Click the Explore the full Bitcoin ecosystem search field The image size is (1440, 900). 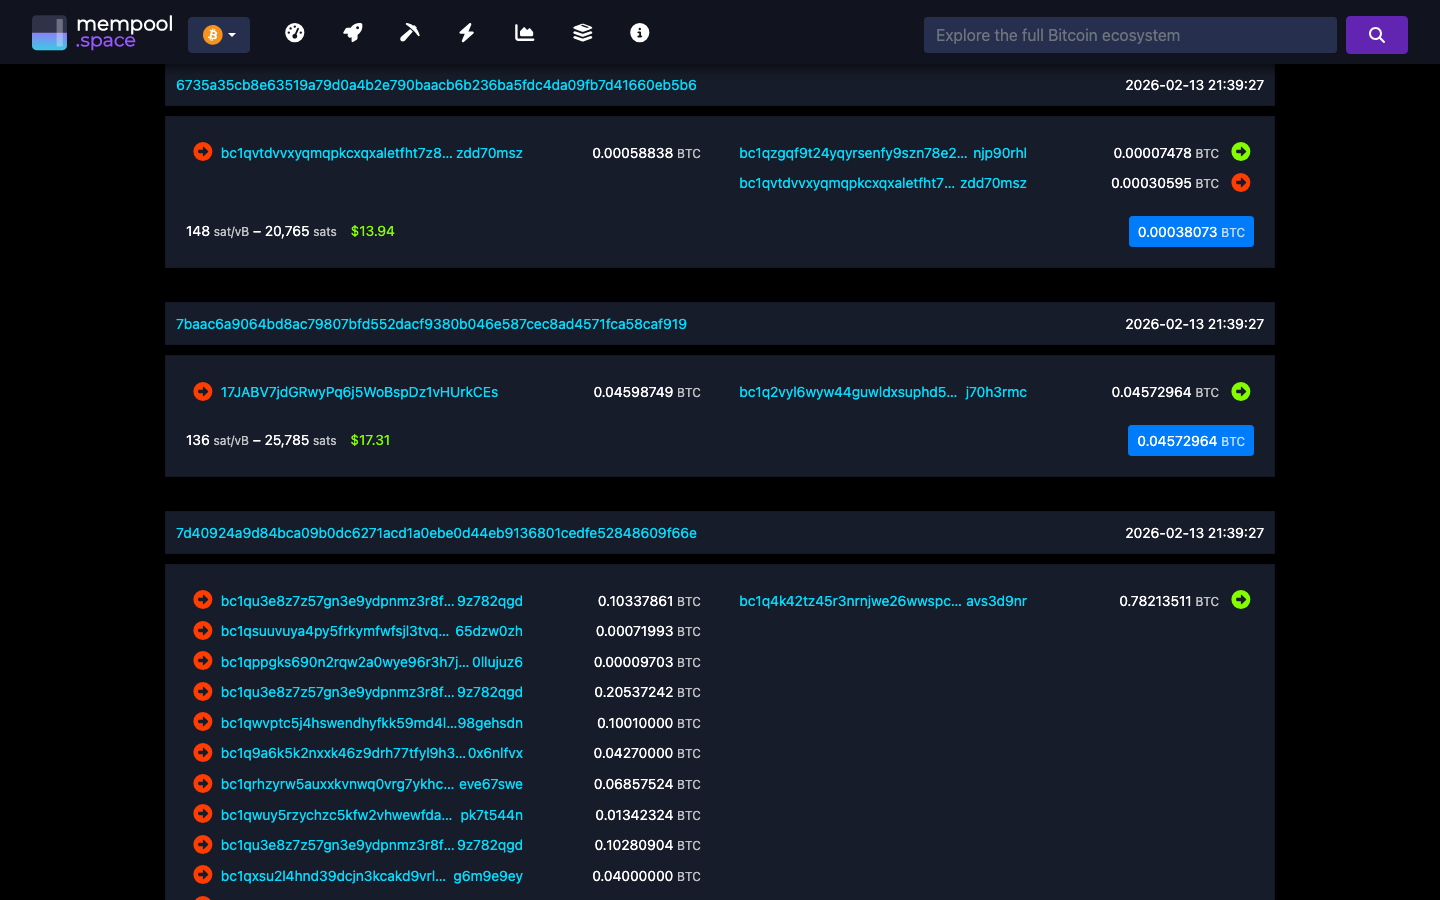point(1129,34)
